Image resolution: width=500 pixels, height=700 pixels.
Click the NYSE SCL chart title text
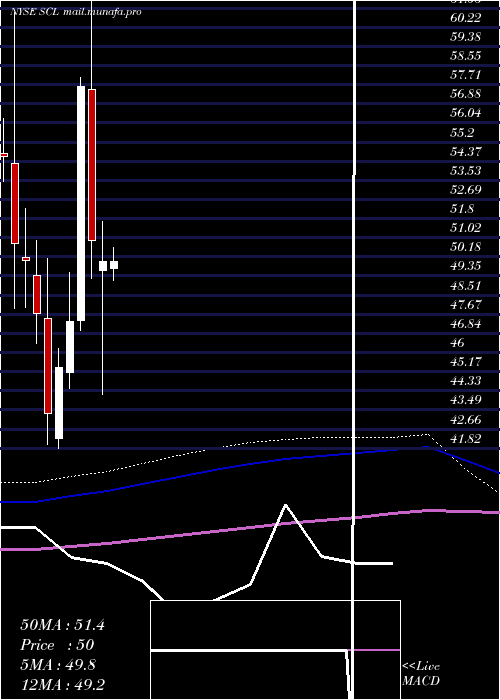pos(34,12)
